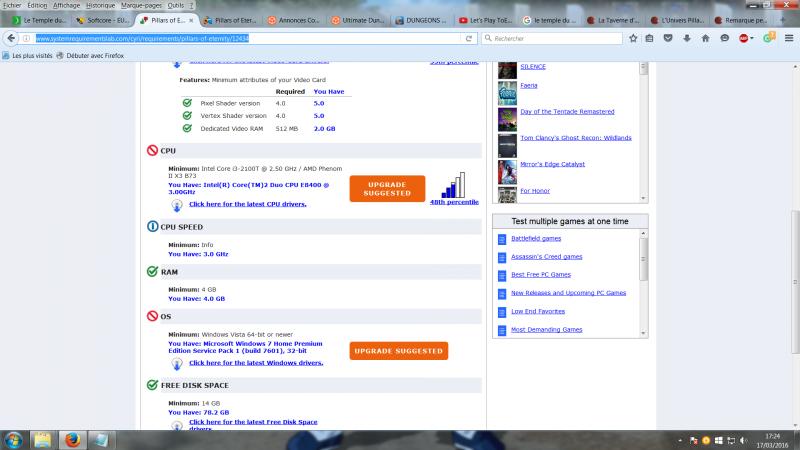
Task: Open the Fichier menu
Action: click(x=11, y=5)
